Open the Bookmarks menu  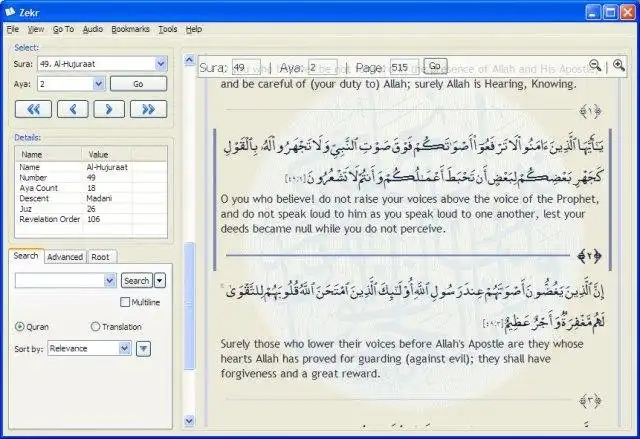coord(130,29)
